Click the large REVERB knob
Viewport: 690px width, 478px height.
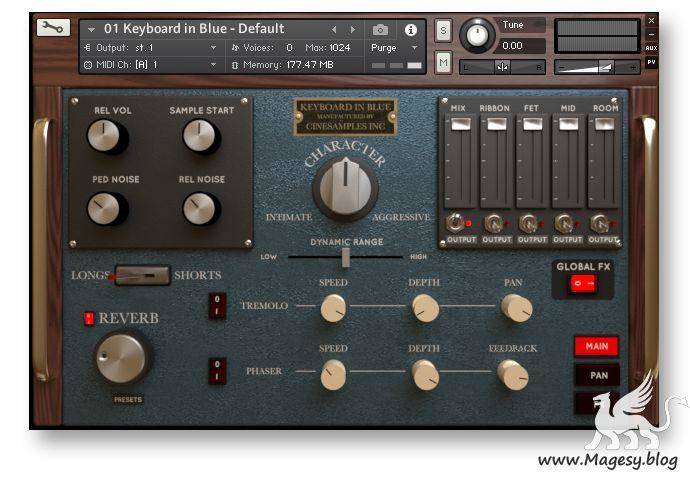point(122,358)
